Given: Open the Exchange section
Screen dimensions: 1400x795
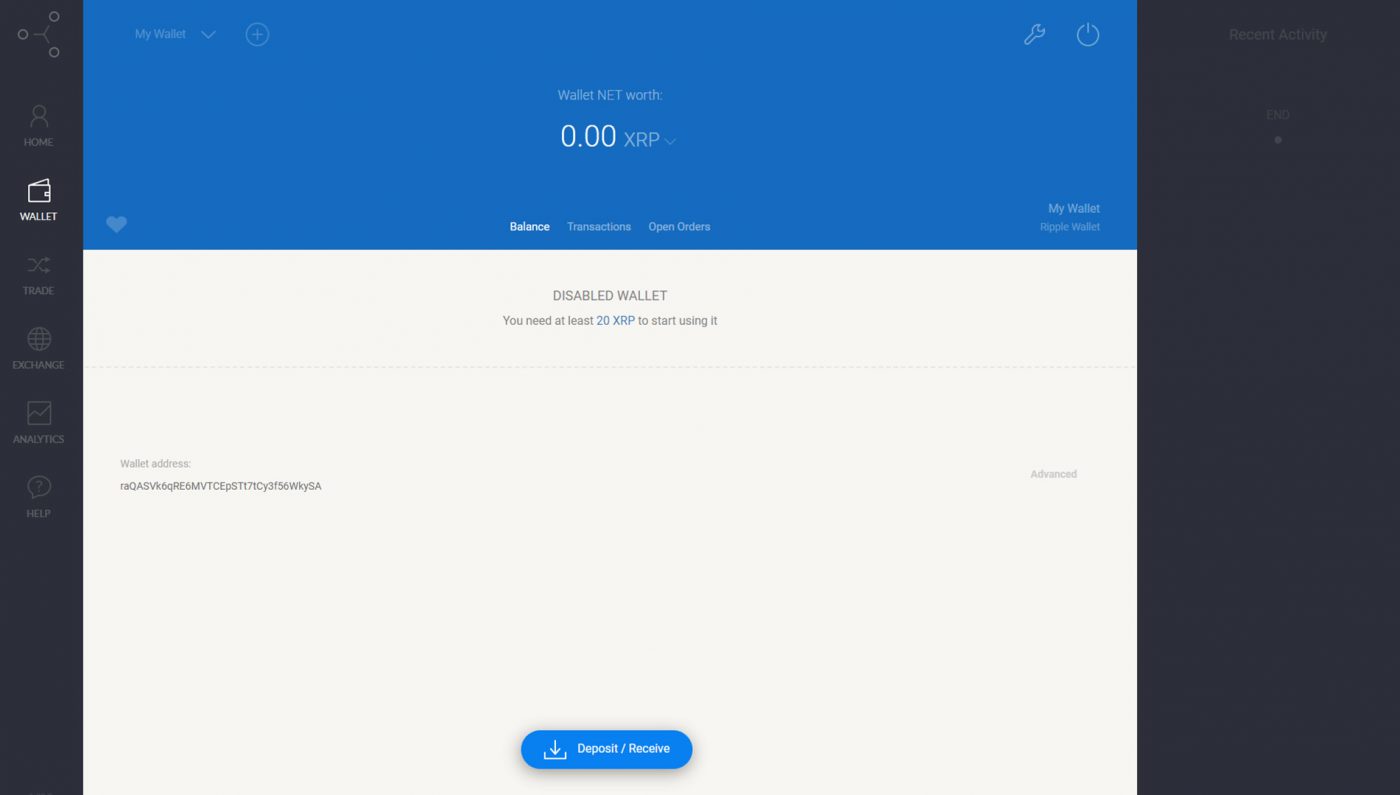Looking at the screenshot, I should [39, 349].
